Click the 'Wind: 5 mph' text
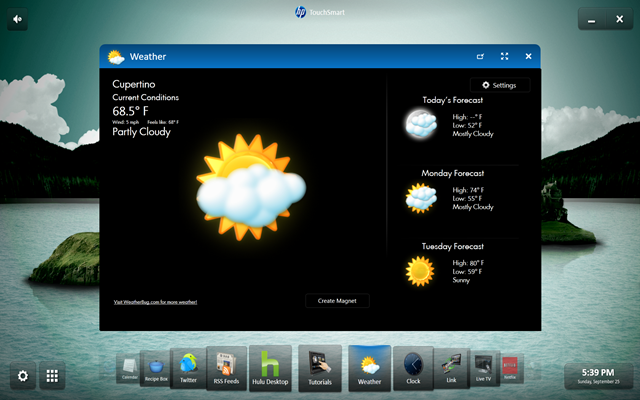Viewport: 640px width, 400px height. coord(126,122)
